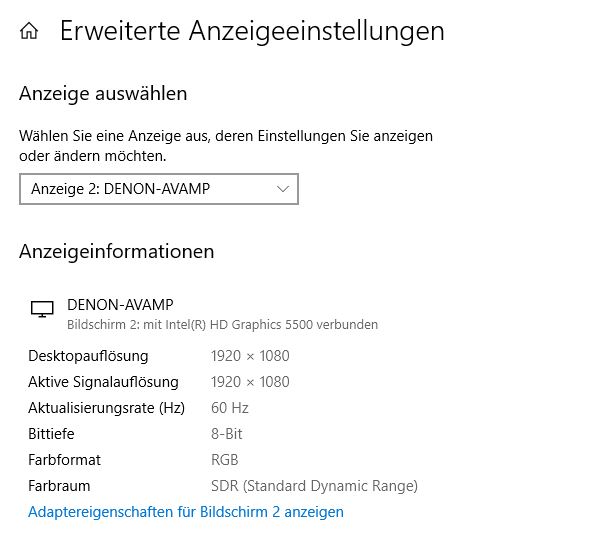Click the Aktive Signalauflösung label
Screen dimensions: 591x537
tap(103, 382)
